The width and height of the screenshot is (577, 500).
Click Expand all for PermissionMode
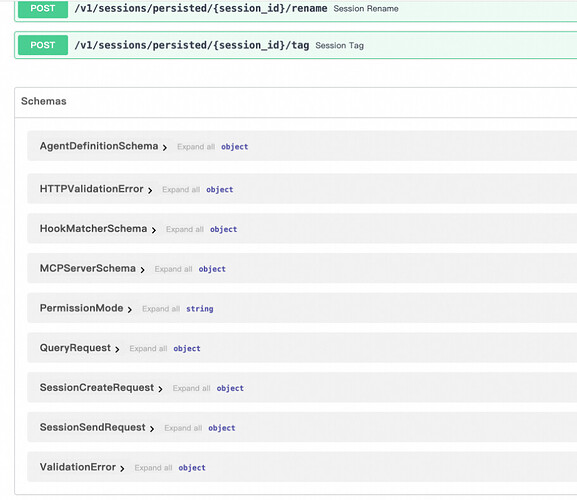pyautogui.click(x=161, y=309)
